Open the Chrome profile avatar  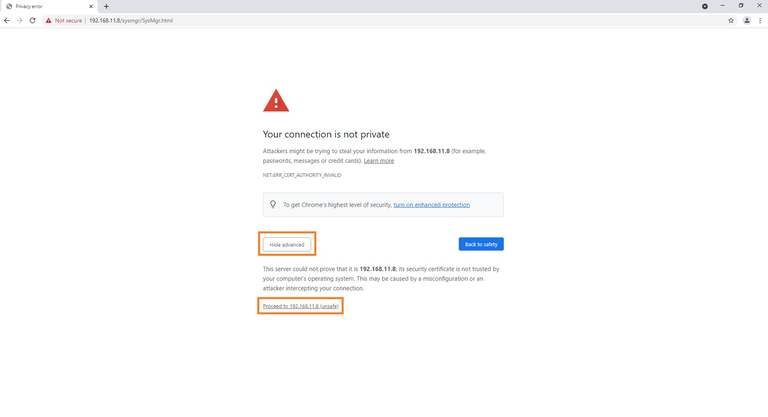pyautogui.click(x=746, y=20)
